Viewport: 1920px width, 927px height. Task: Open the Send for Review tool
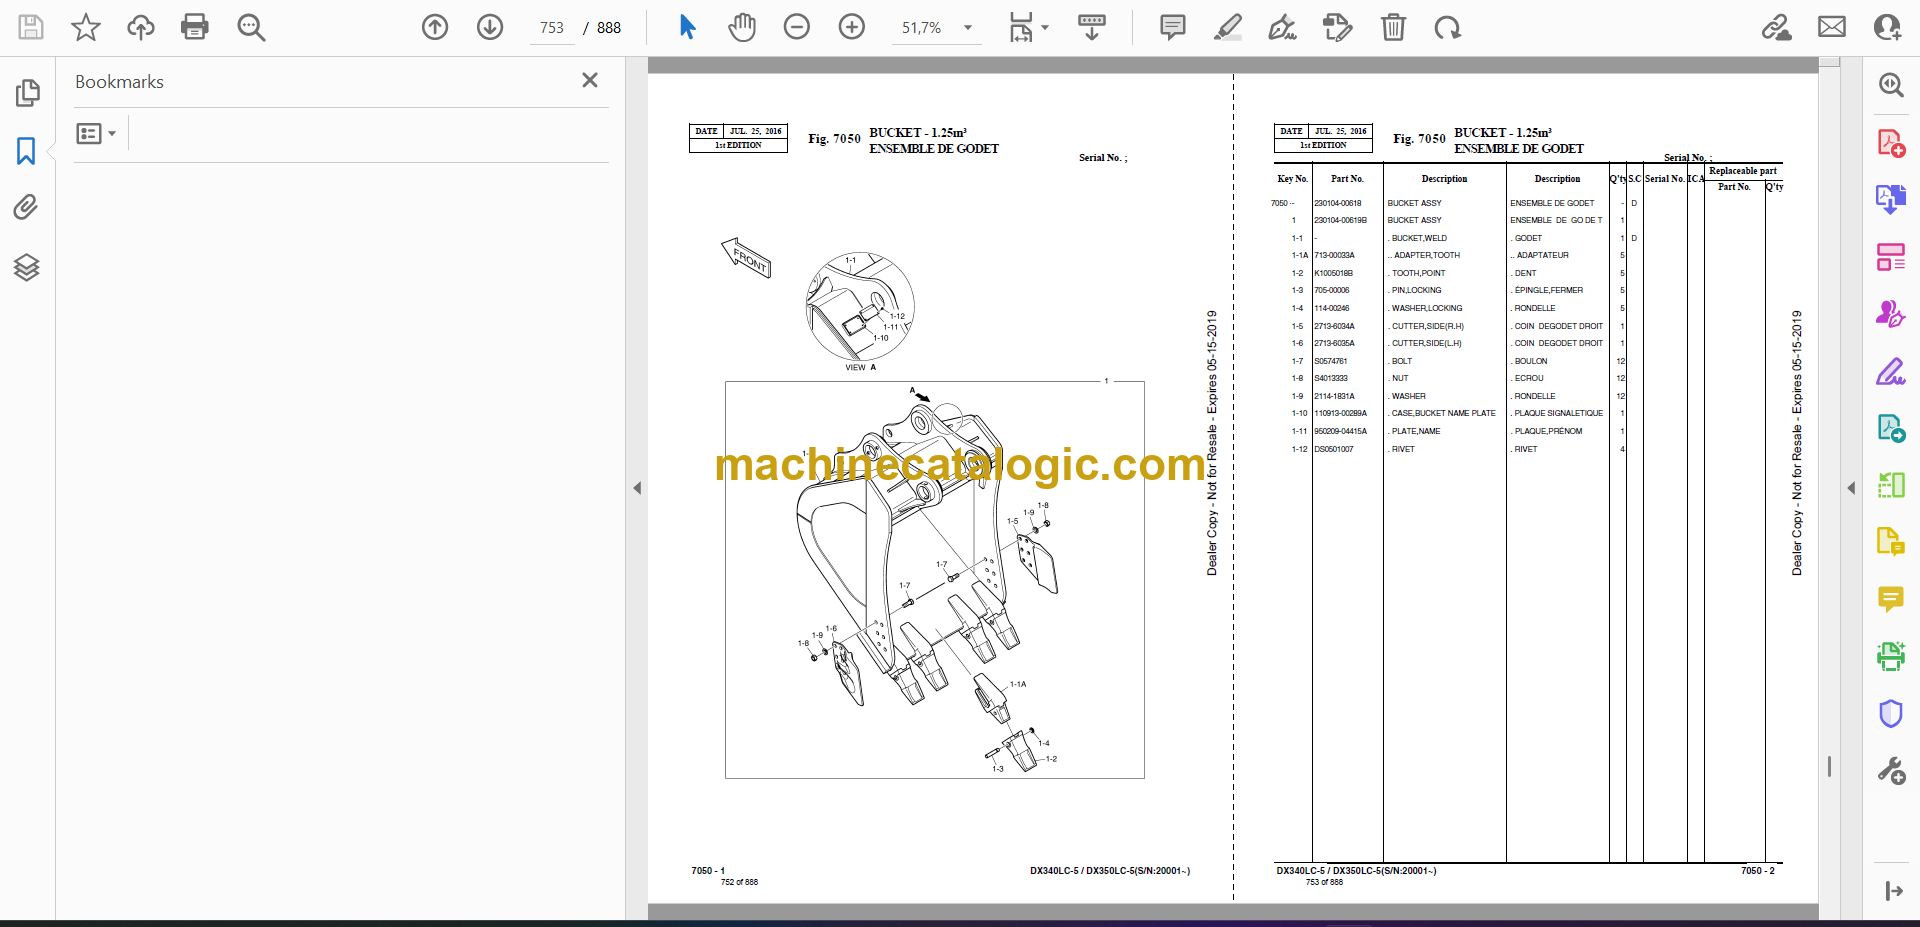pyautogui.click(x=1891, y=428)
